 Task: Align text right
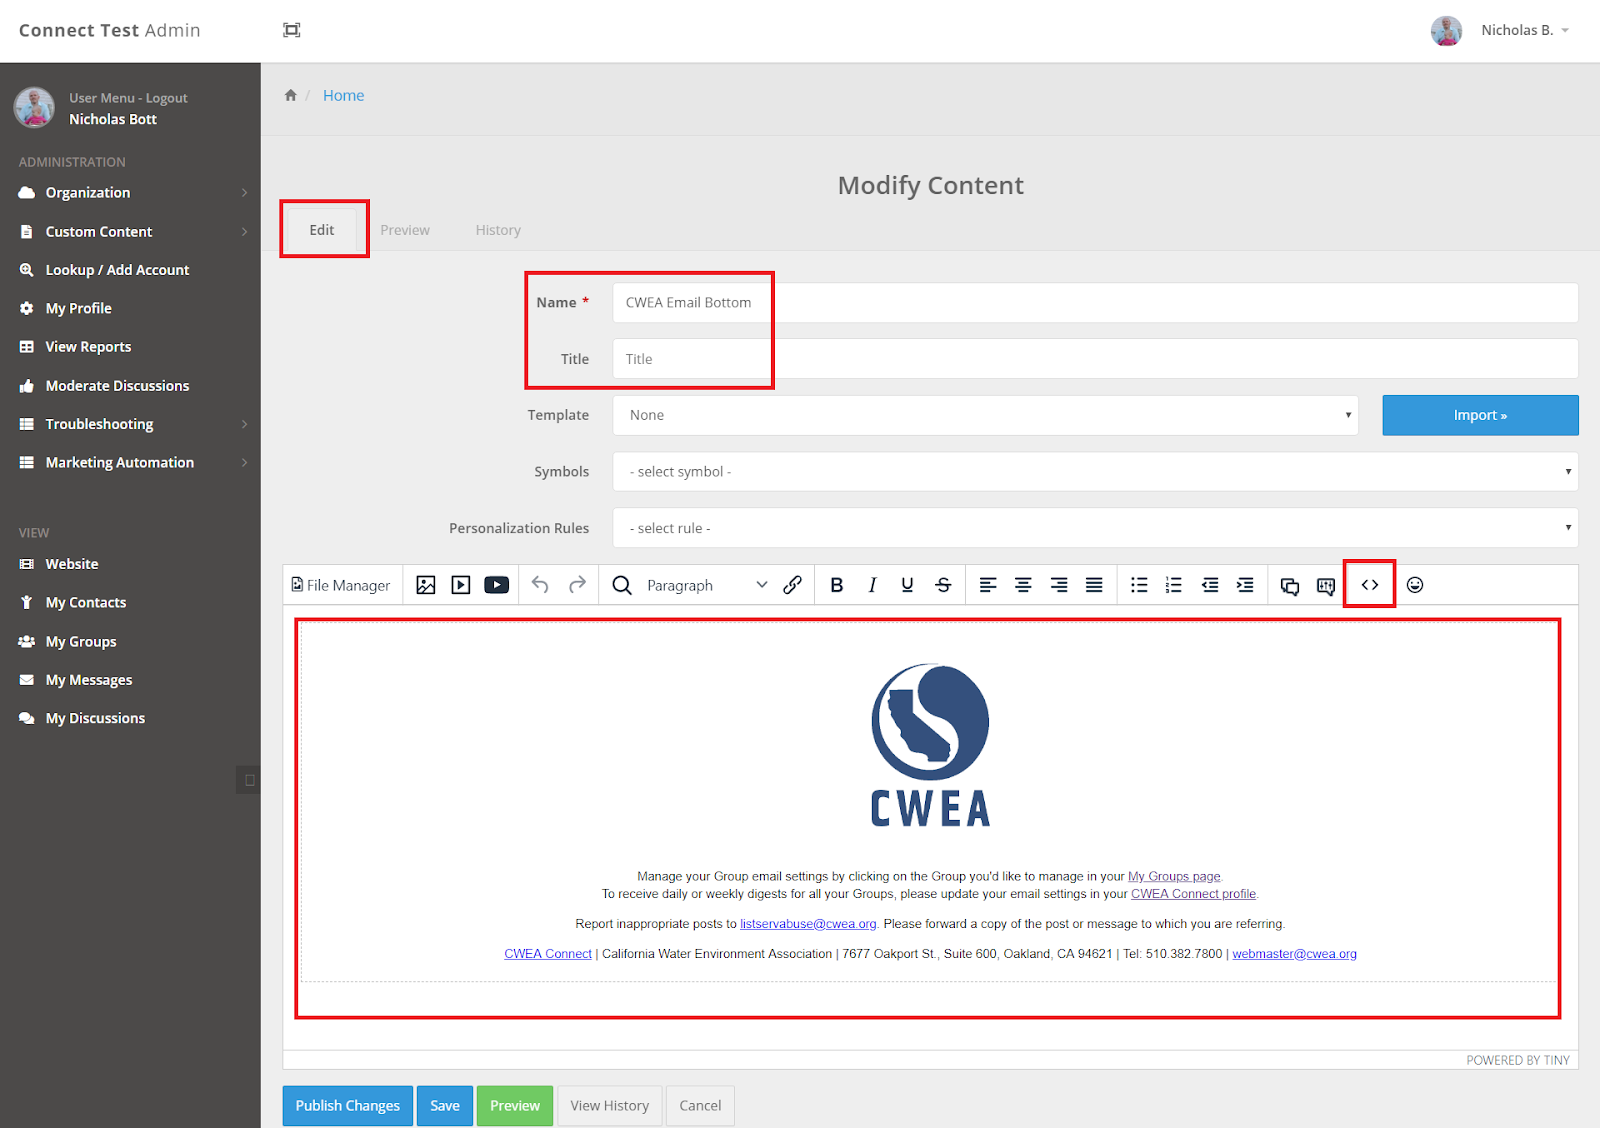[x=1059, y=585]
